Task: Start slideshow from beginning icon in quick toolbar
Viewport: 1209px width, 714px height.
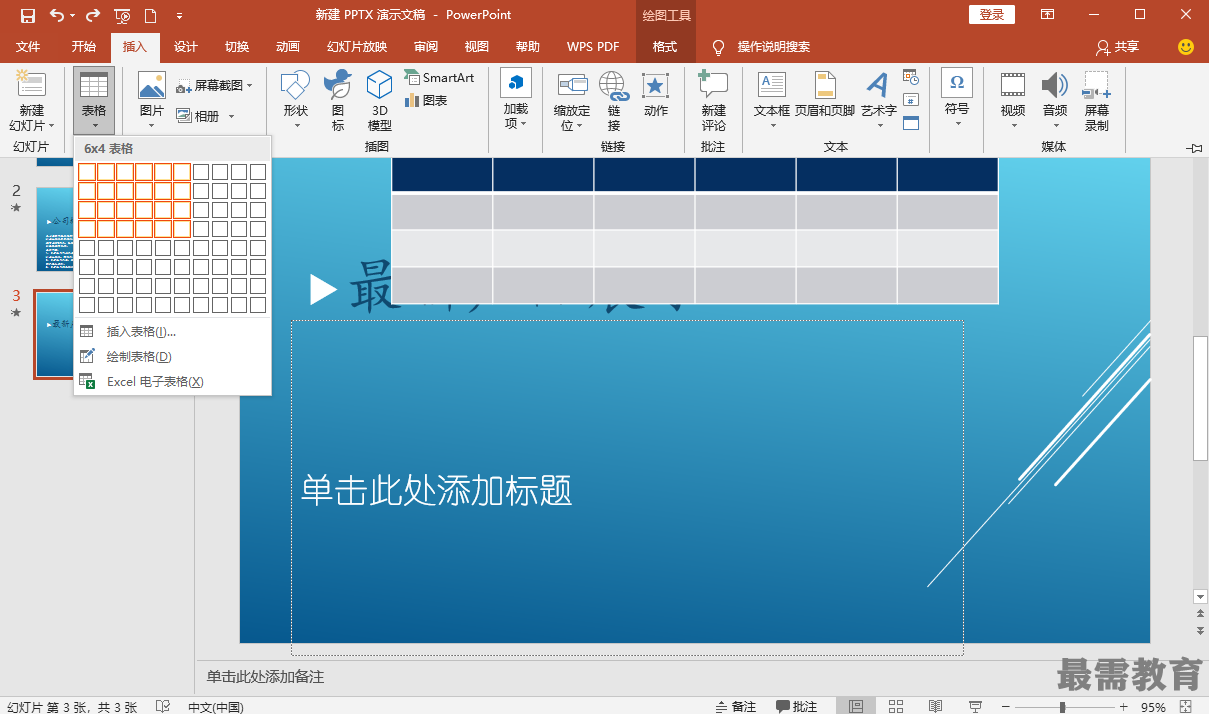Action: coord(122,15)
